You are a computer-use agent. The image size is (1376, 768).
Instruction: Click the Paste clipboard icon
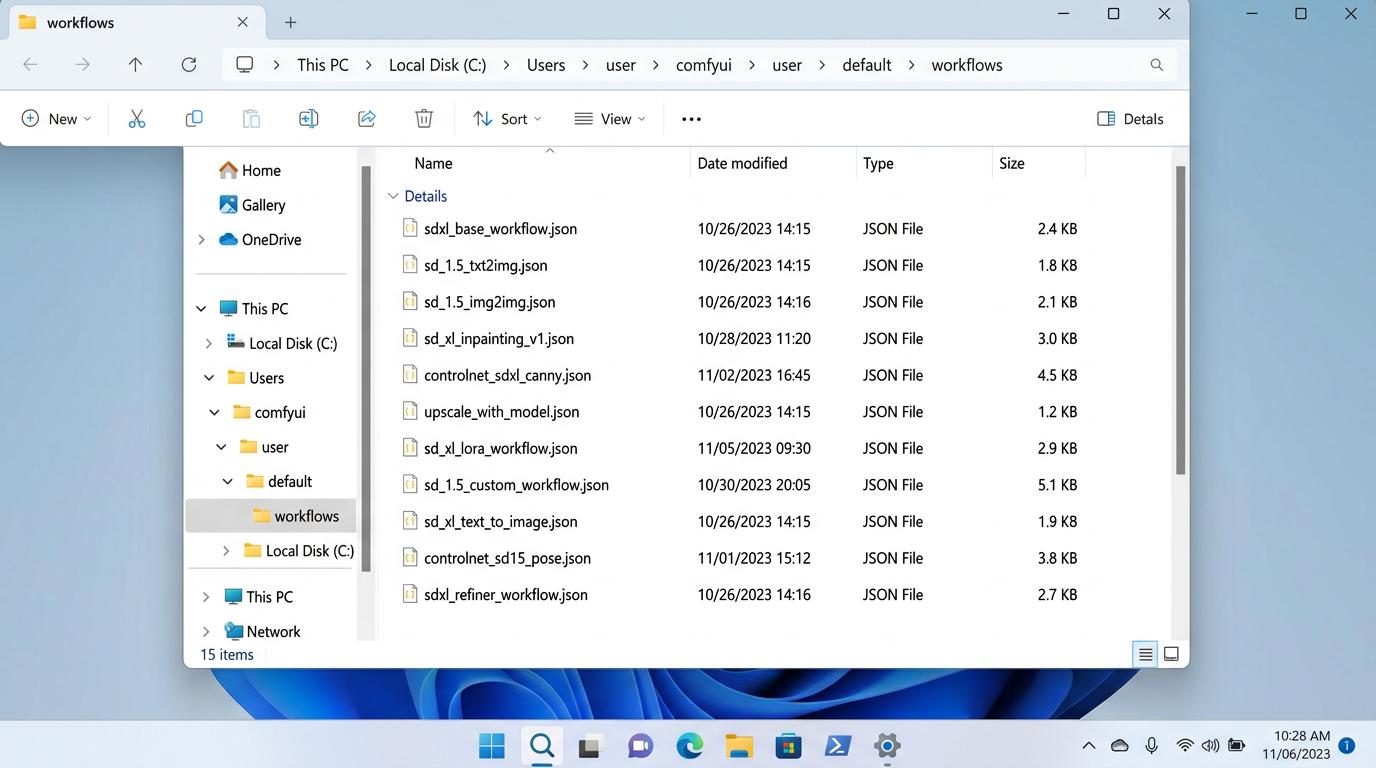251,119
